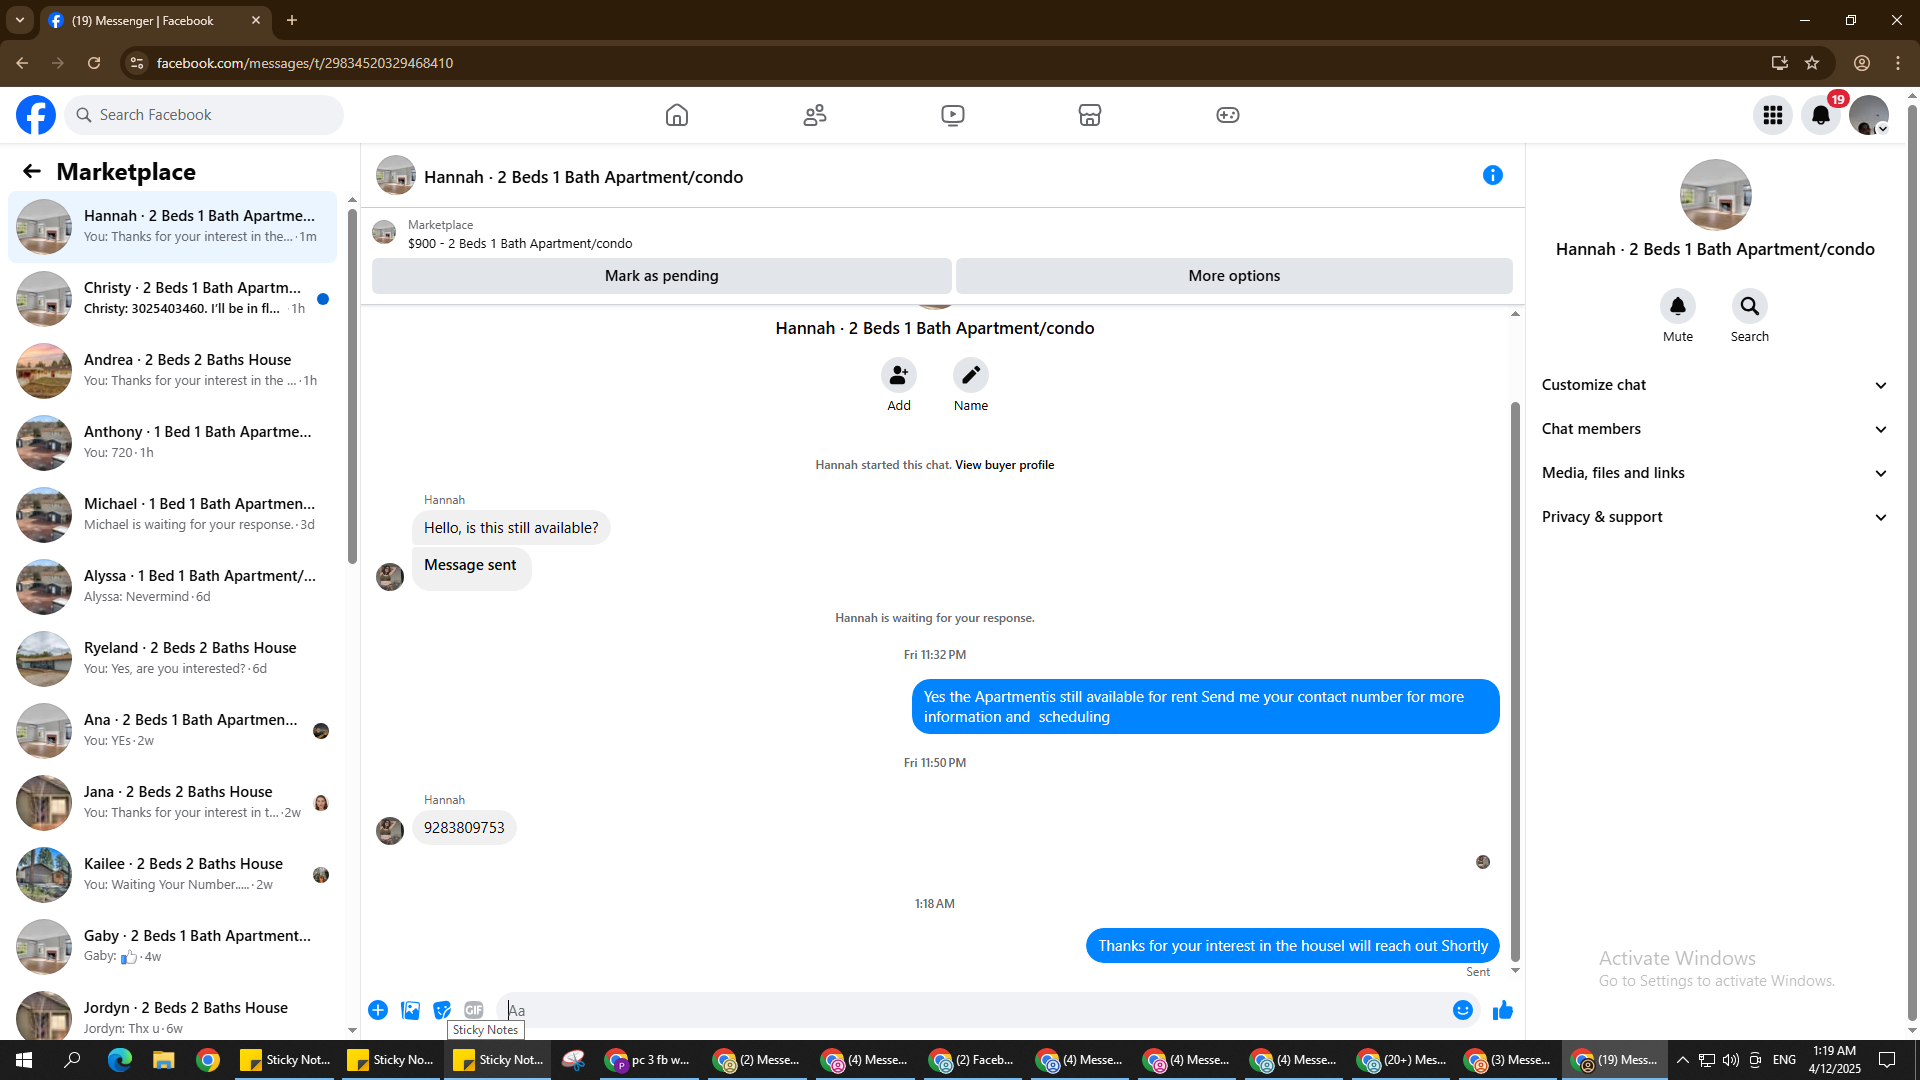The height and width of the screenshot is (1080, 1920).
Task: Click the Facebook logo
Action: tap(36, 115)
